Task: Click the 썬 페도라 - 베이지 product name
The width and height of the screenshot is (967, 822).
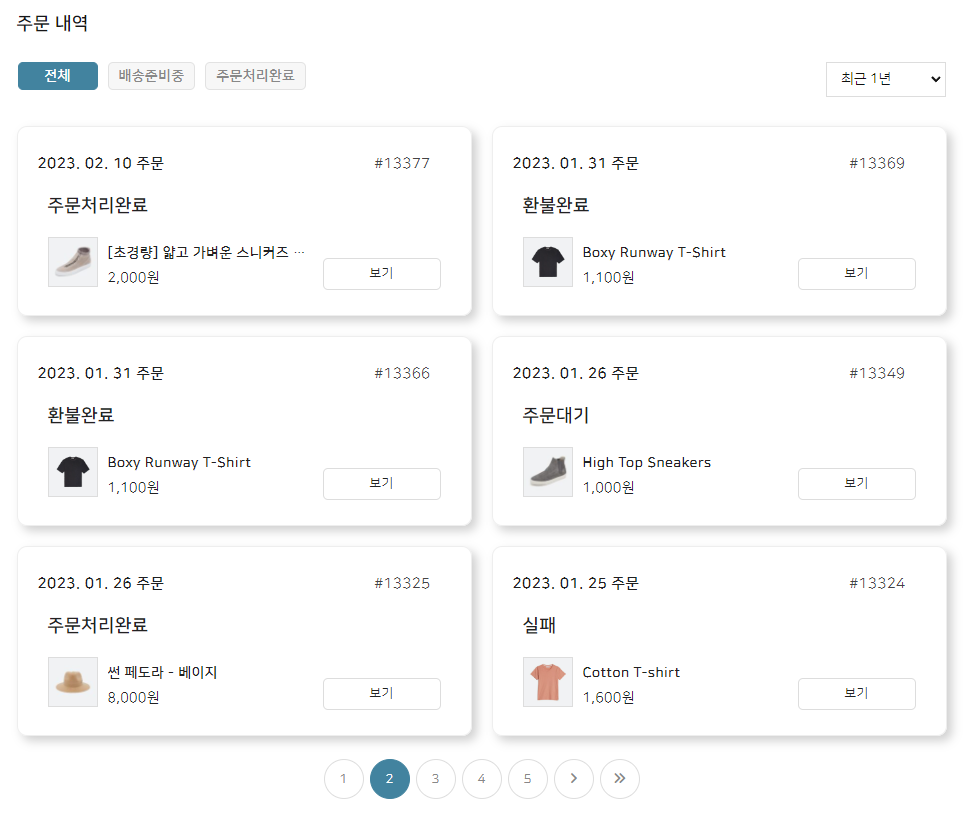Action: [163, 672]
